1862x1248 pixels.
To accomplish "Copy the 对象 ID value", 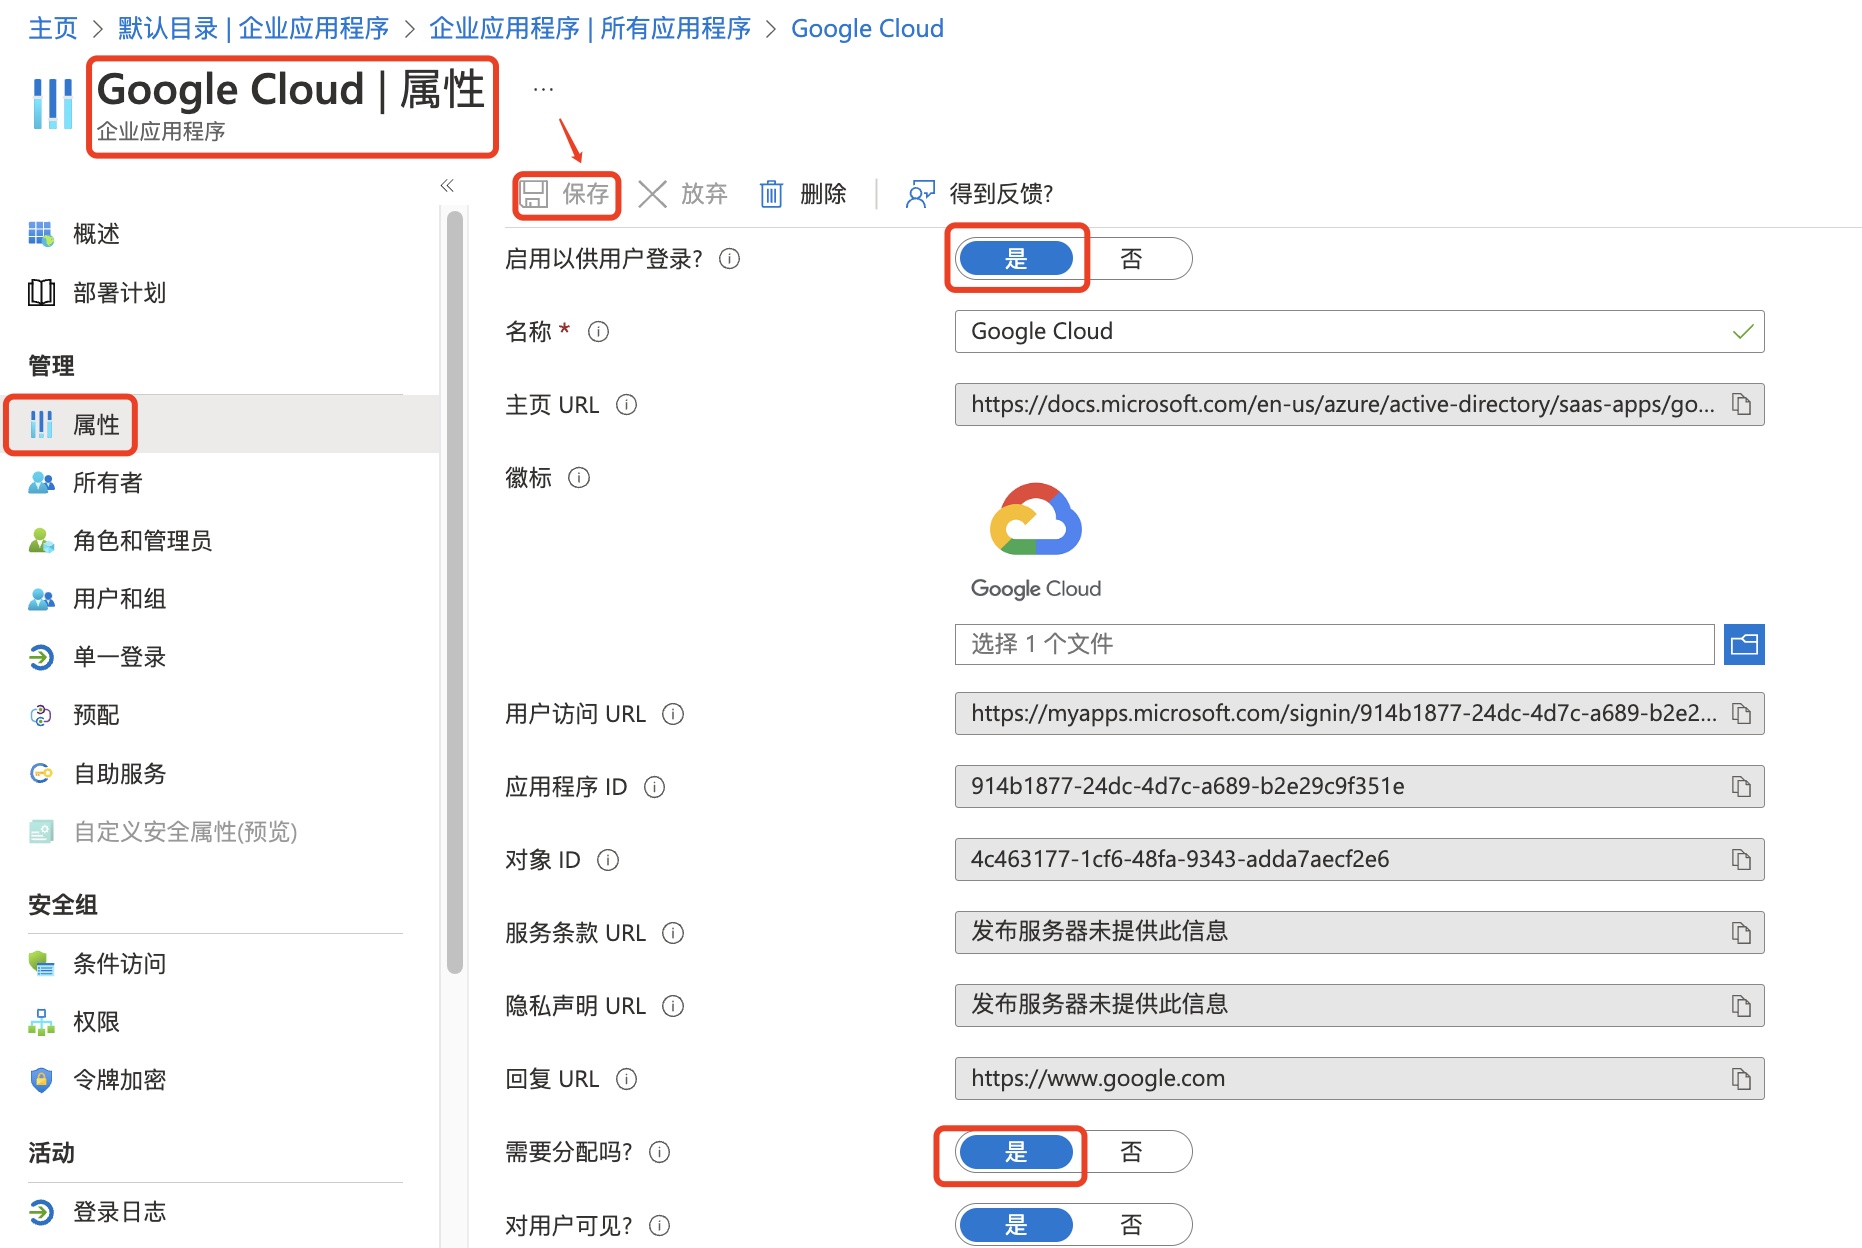I will (x=1741, y=859).
